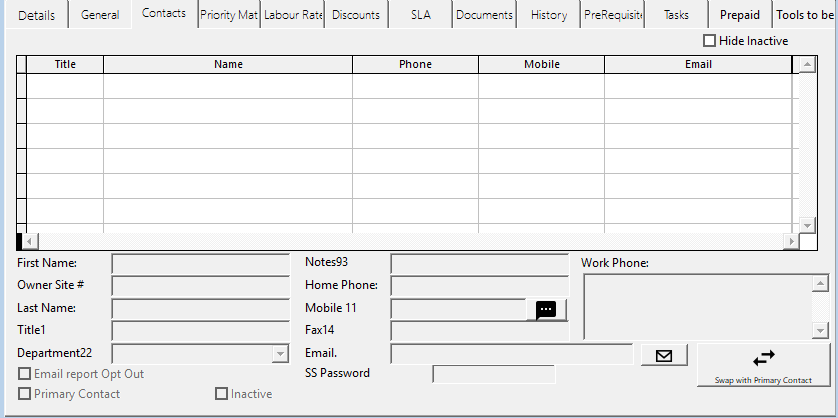838x418 pixels.
Task: Sort by the Name column header
Action: click(228, 64)
